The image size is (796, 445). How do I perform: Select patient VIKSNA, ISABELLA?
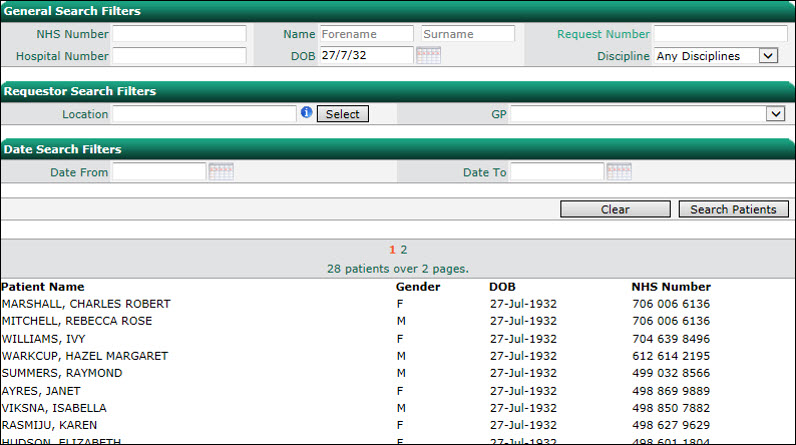click(54, 408)
